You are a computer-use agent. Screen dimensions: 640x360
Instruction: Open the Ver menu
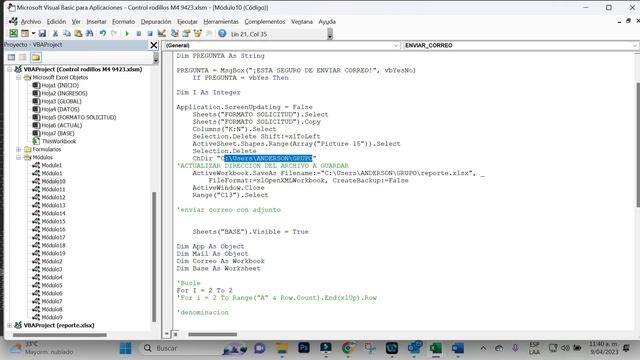coord(76,22)
